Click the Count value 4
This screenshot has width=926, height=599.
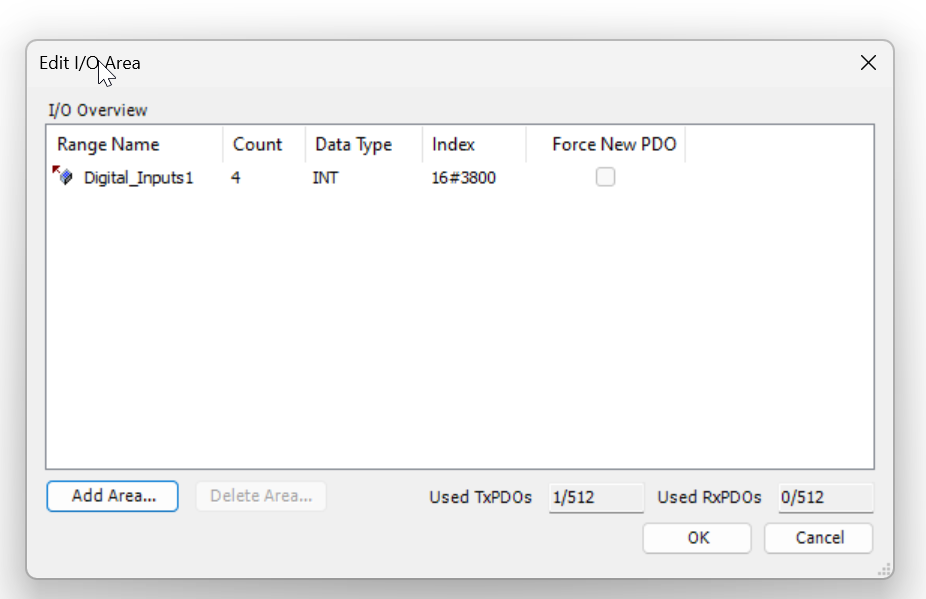tap(236, 178)
